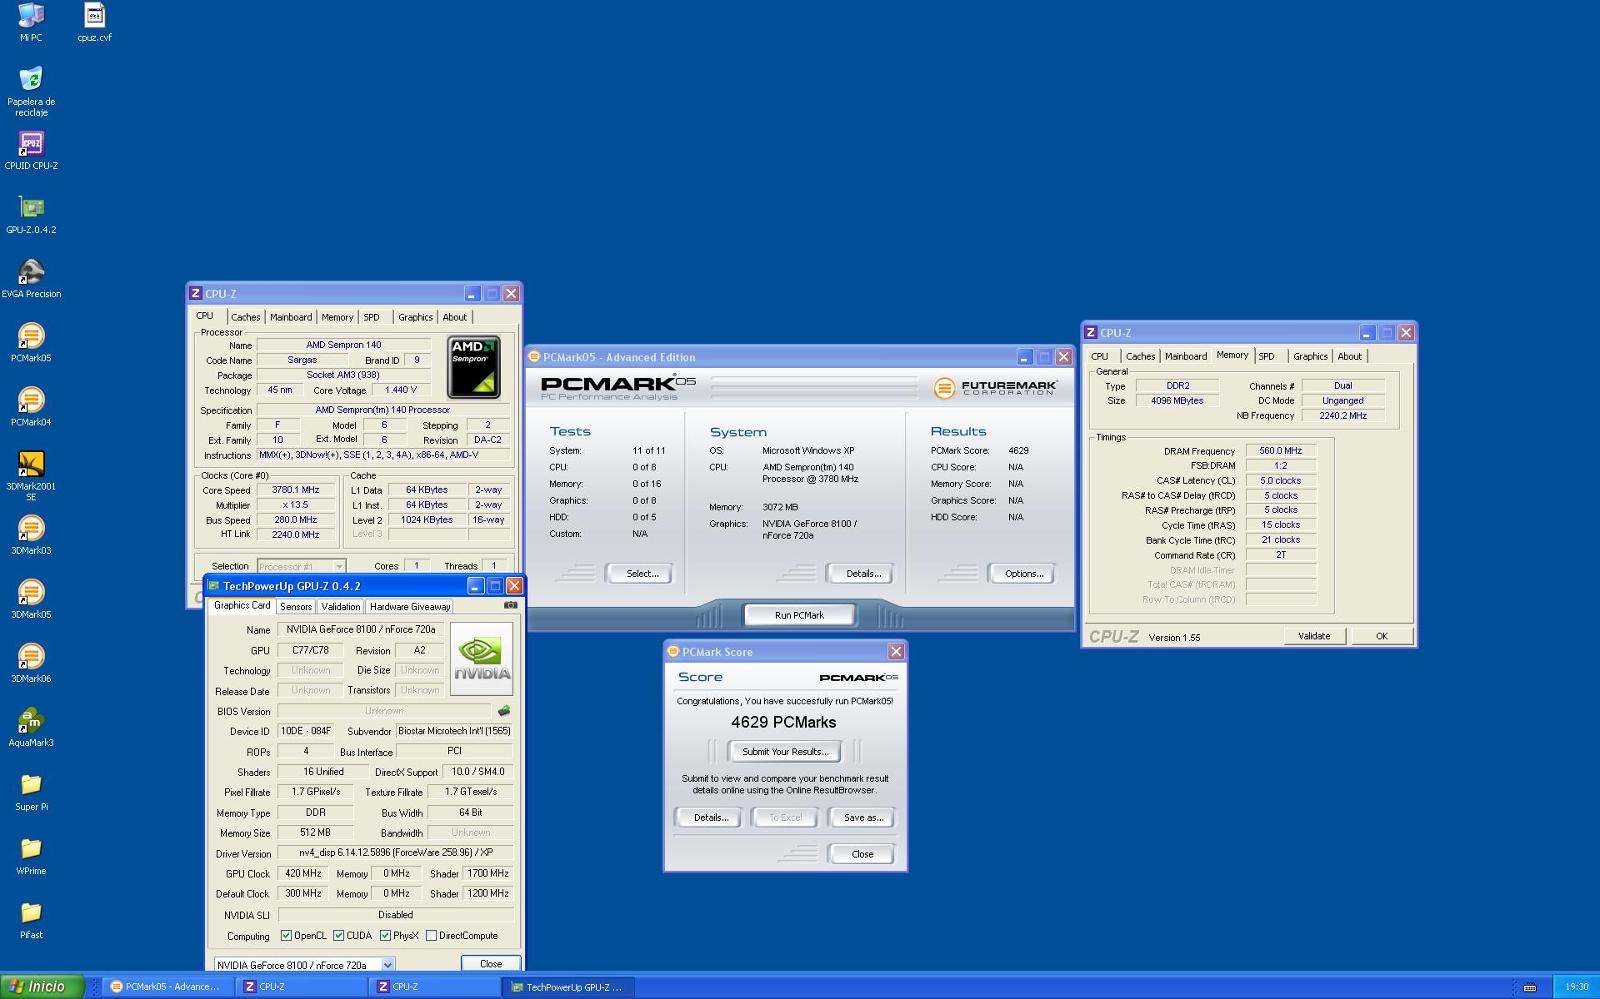Open the Graphics tab in right CPU-Z window
Image resolution: width=1600 pixels, height=999 pixels.
pos(1310,356)
